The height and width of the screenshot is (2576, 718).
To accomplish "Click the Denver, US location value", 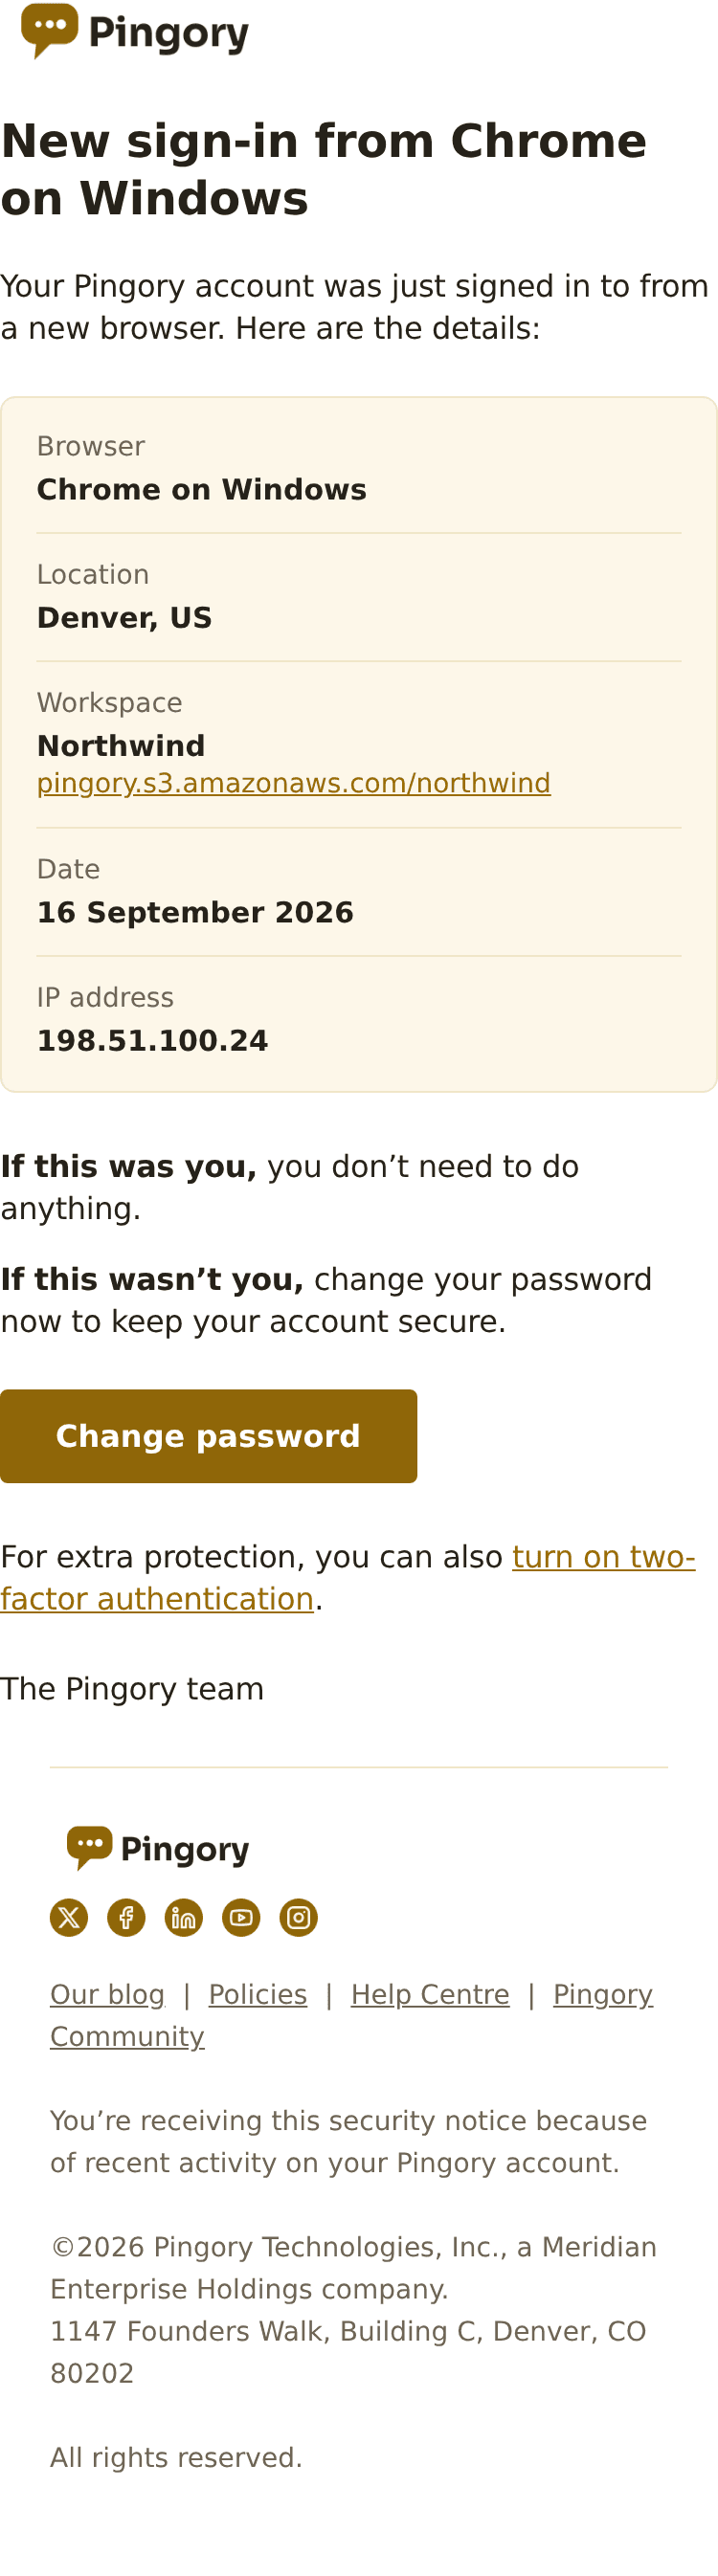I will pos(125,618).
